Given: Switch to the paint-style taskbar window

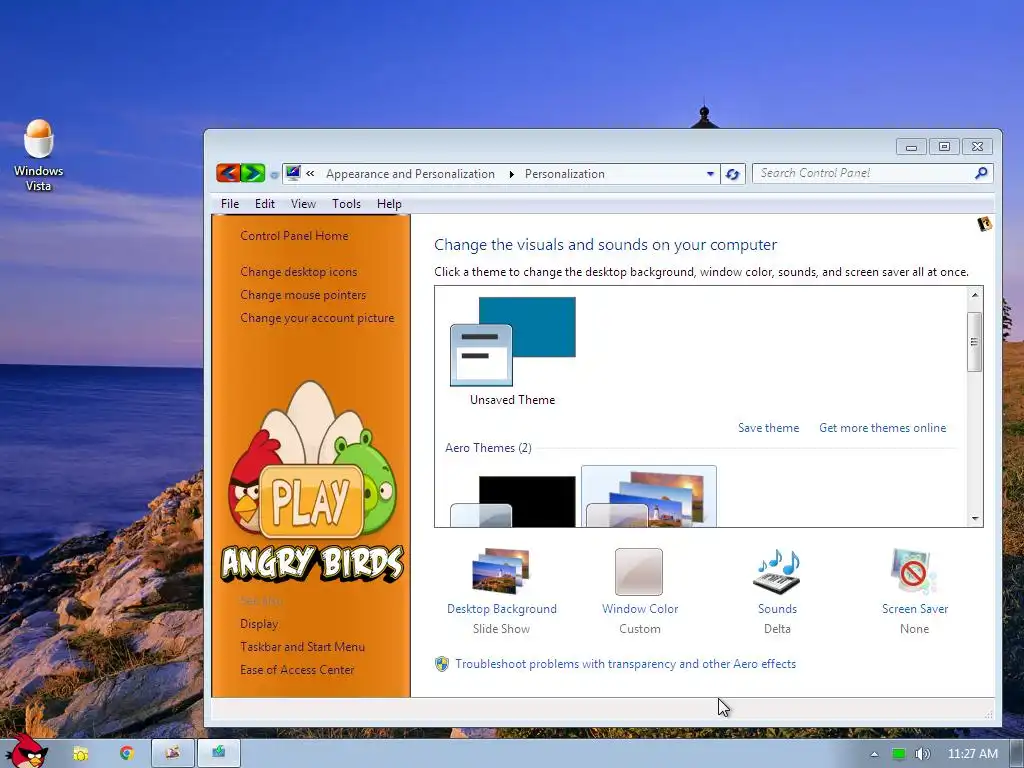Looking at the screenshot, I should [173, 754].
